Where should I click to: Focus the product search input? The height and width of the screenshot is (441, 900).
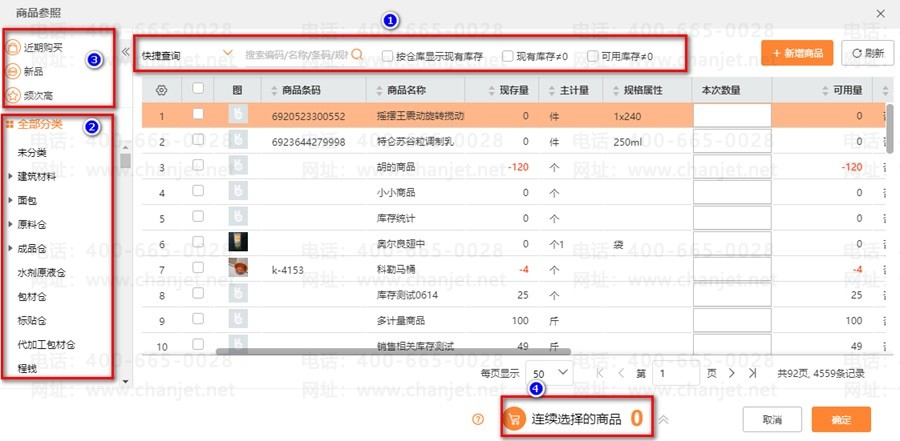(x=296, y=55)
